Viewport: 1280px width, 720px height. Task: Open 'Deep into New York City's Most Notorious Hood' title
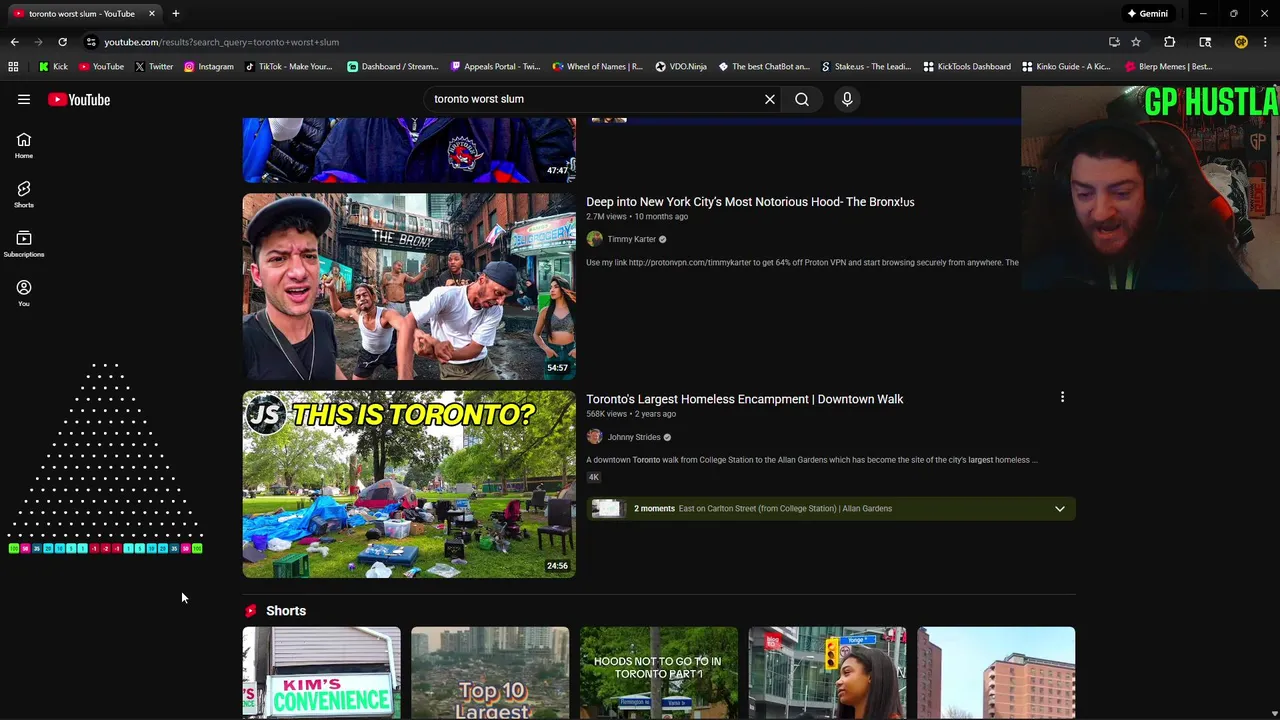click(x=750, y=202)
